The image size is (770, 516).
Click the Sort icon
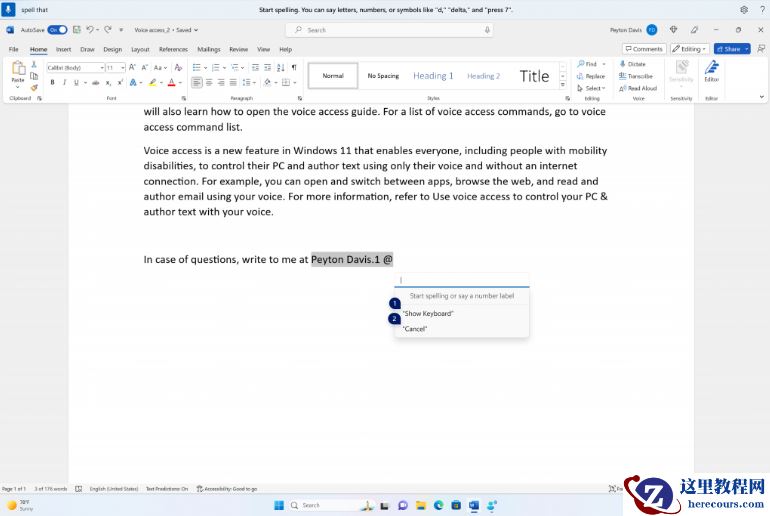tap(280, 67)
